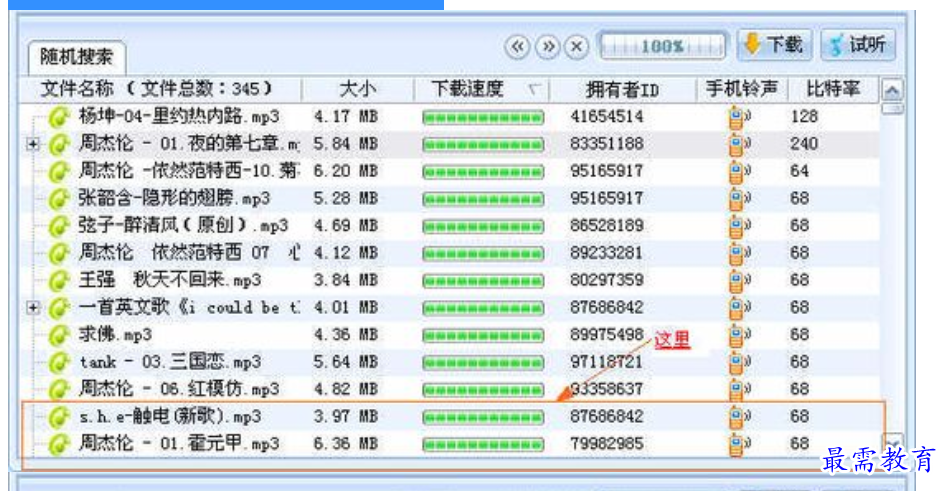
Task: Expand the 周杰伦 - 01.夜的第七章 row
Action: [33, 144]
